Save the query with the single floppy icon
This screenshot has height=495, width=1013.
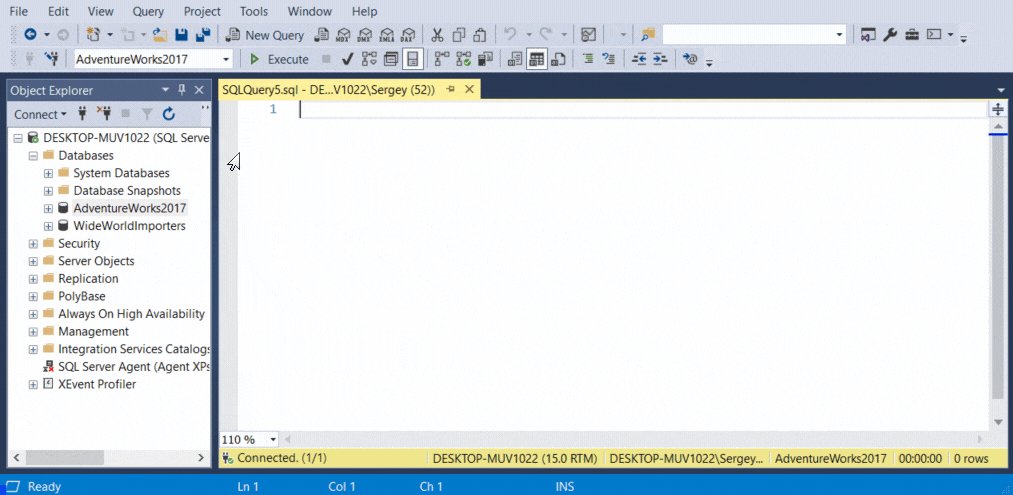tap(182, 35)
